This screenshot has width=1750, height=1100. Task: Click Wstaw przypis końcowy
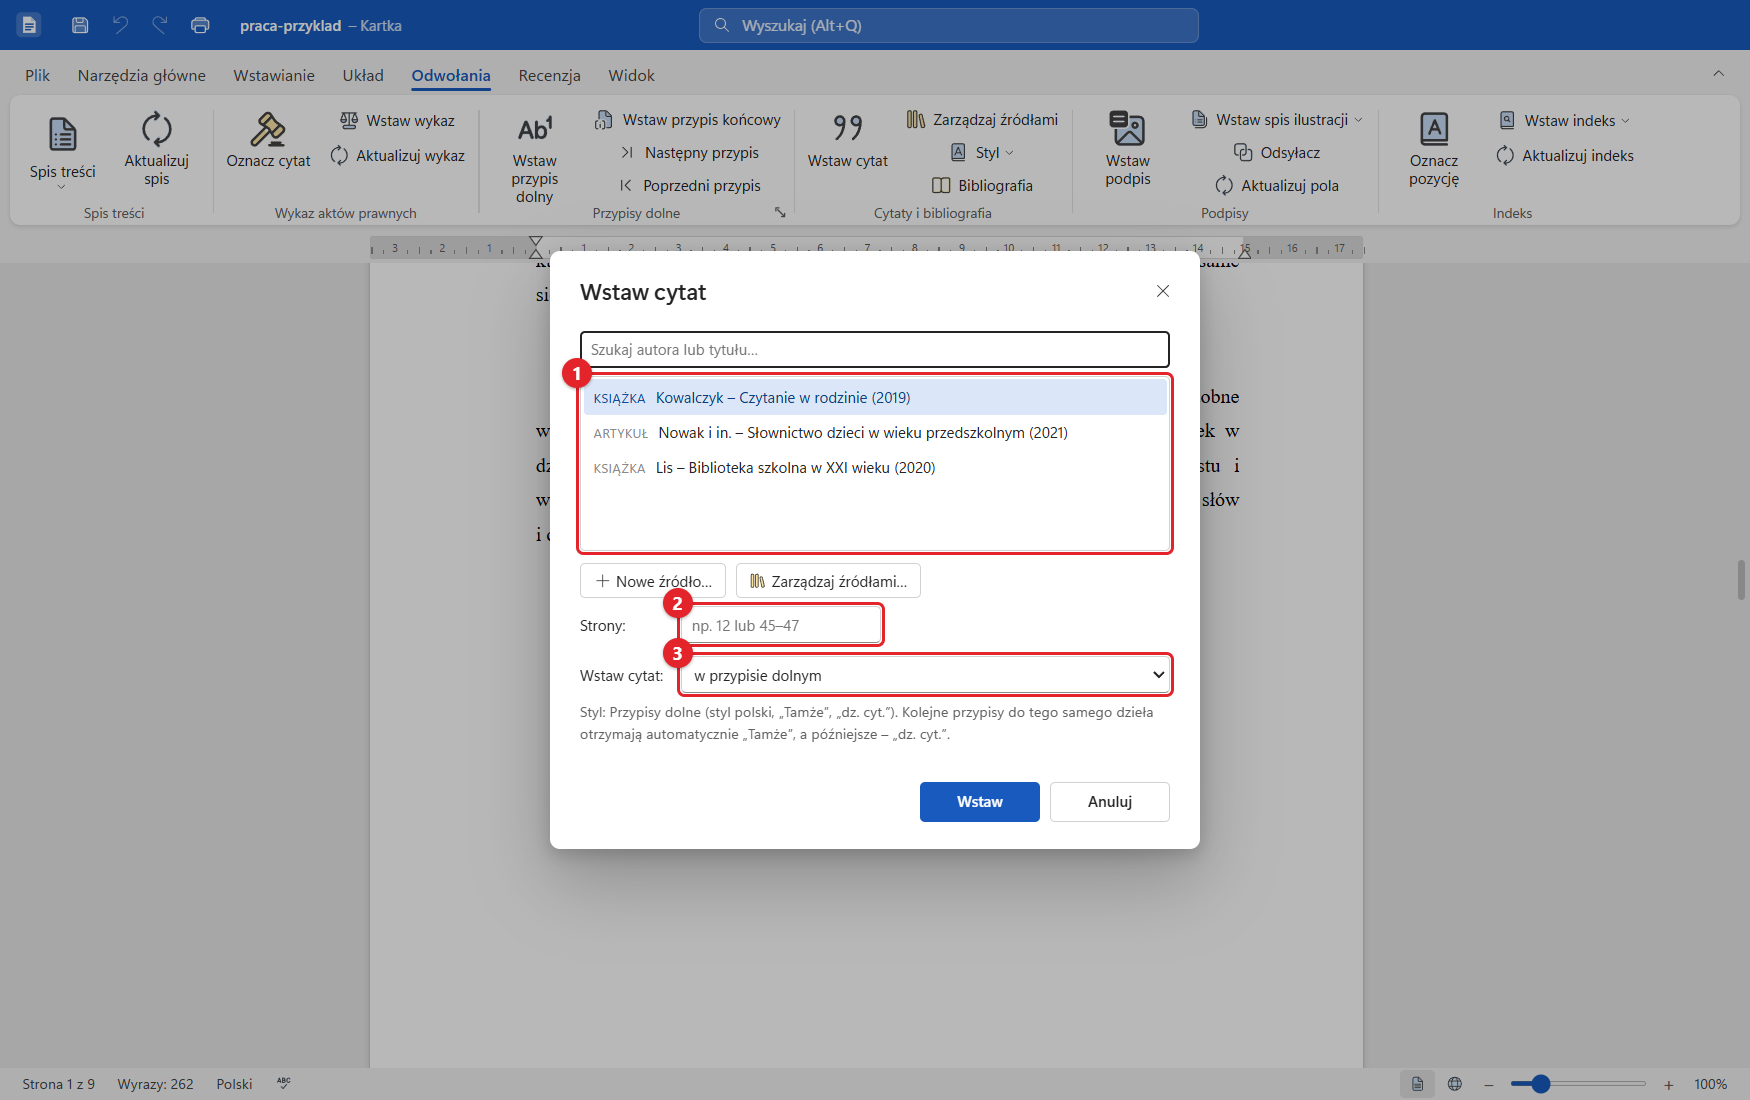point(688,120)
